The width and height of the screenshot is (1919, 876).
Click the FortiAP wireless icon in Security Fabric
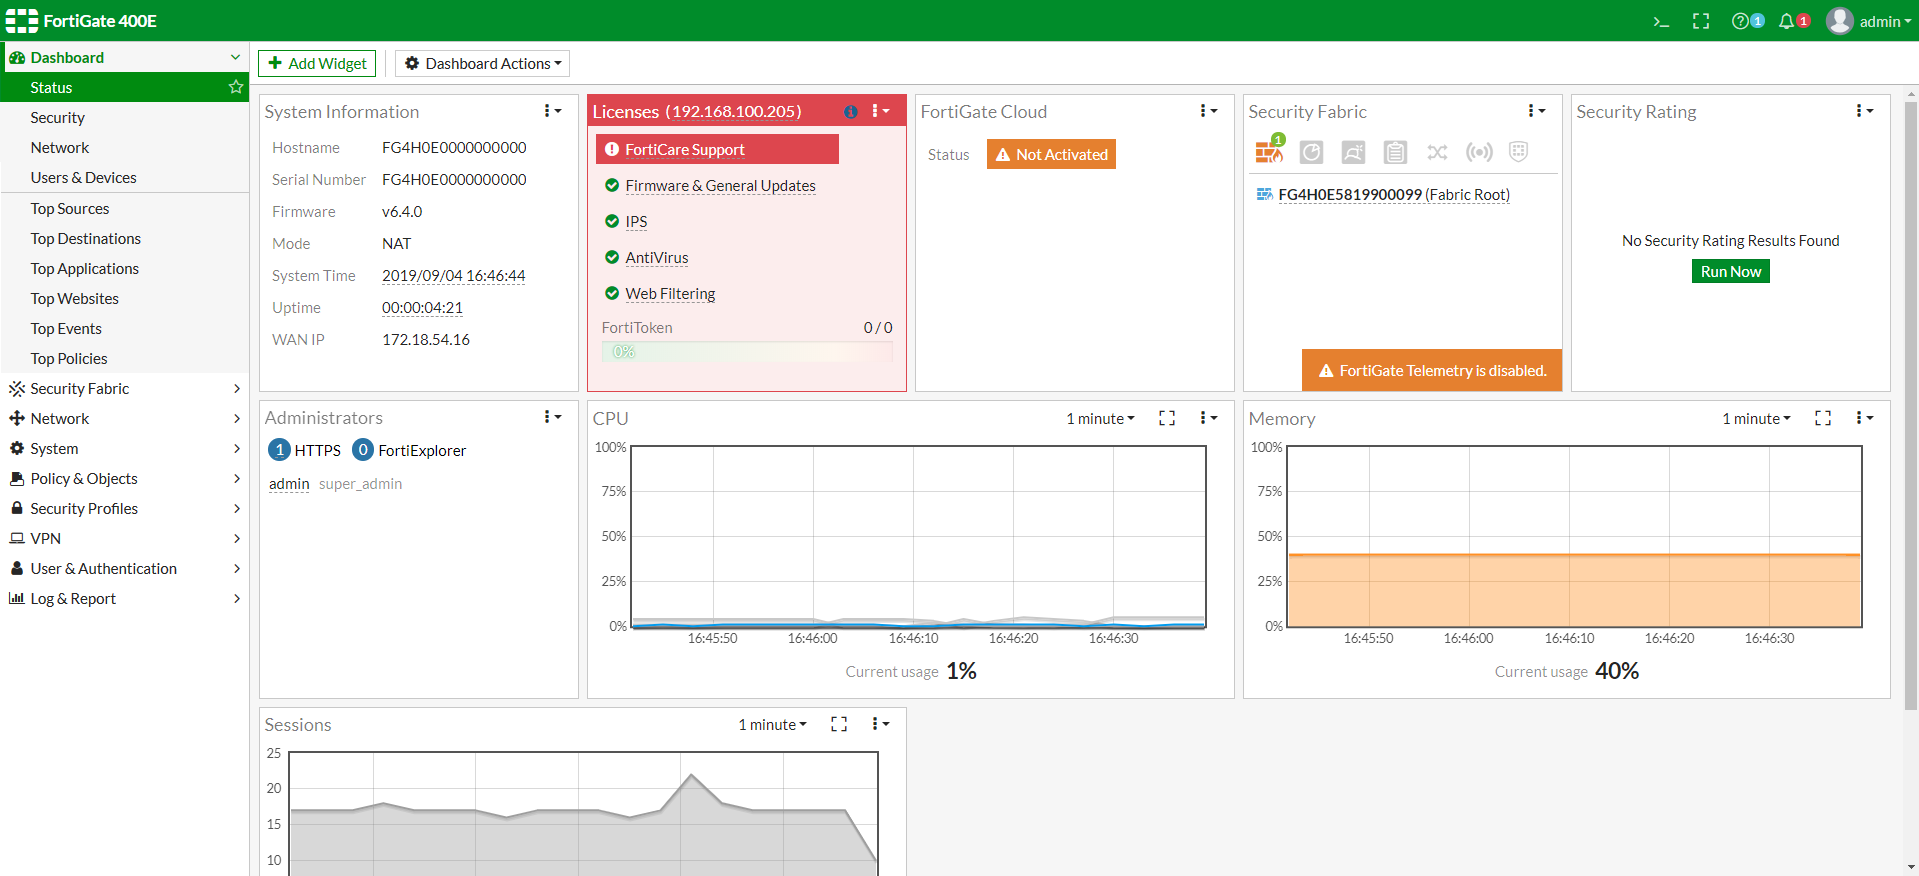[x=1479, y=152]
